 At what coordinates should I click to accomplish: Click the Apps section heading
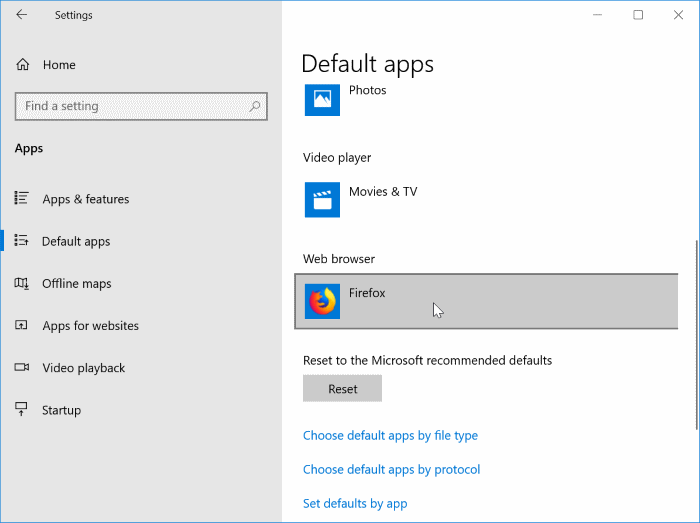29,148
